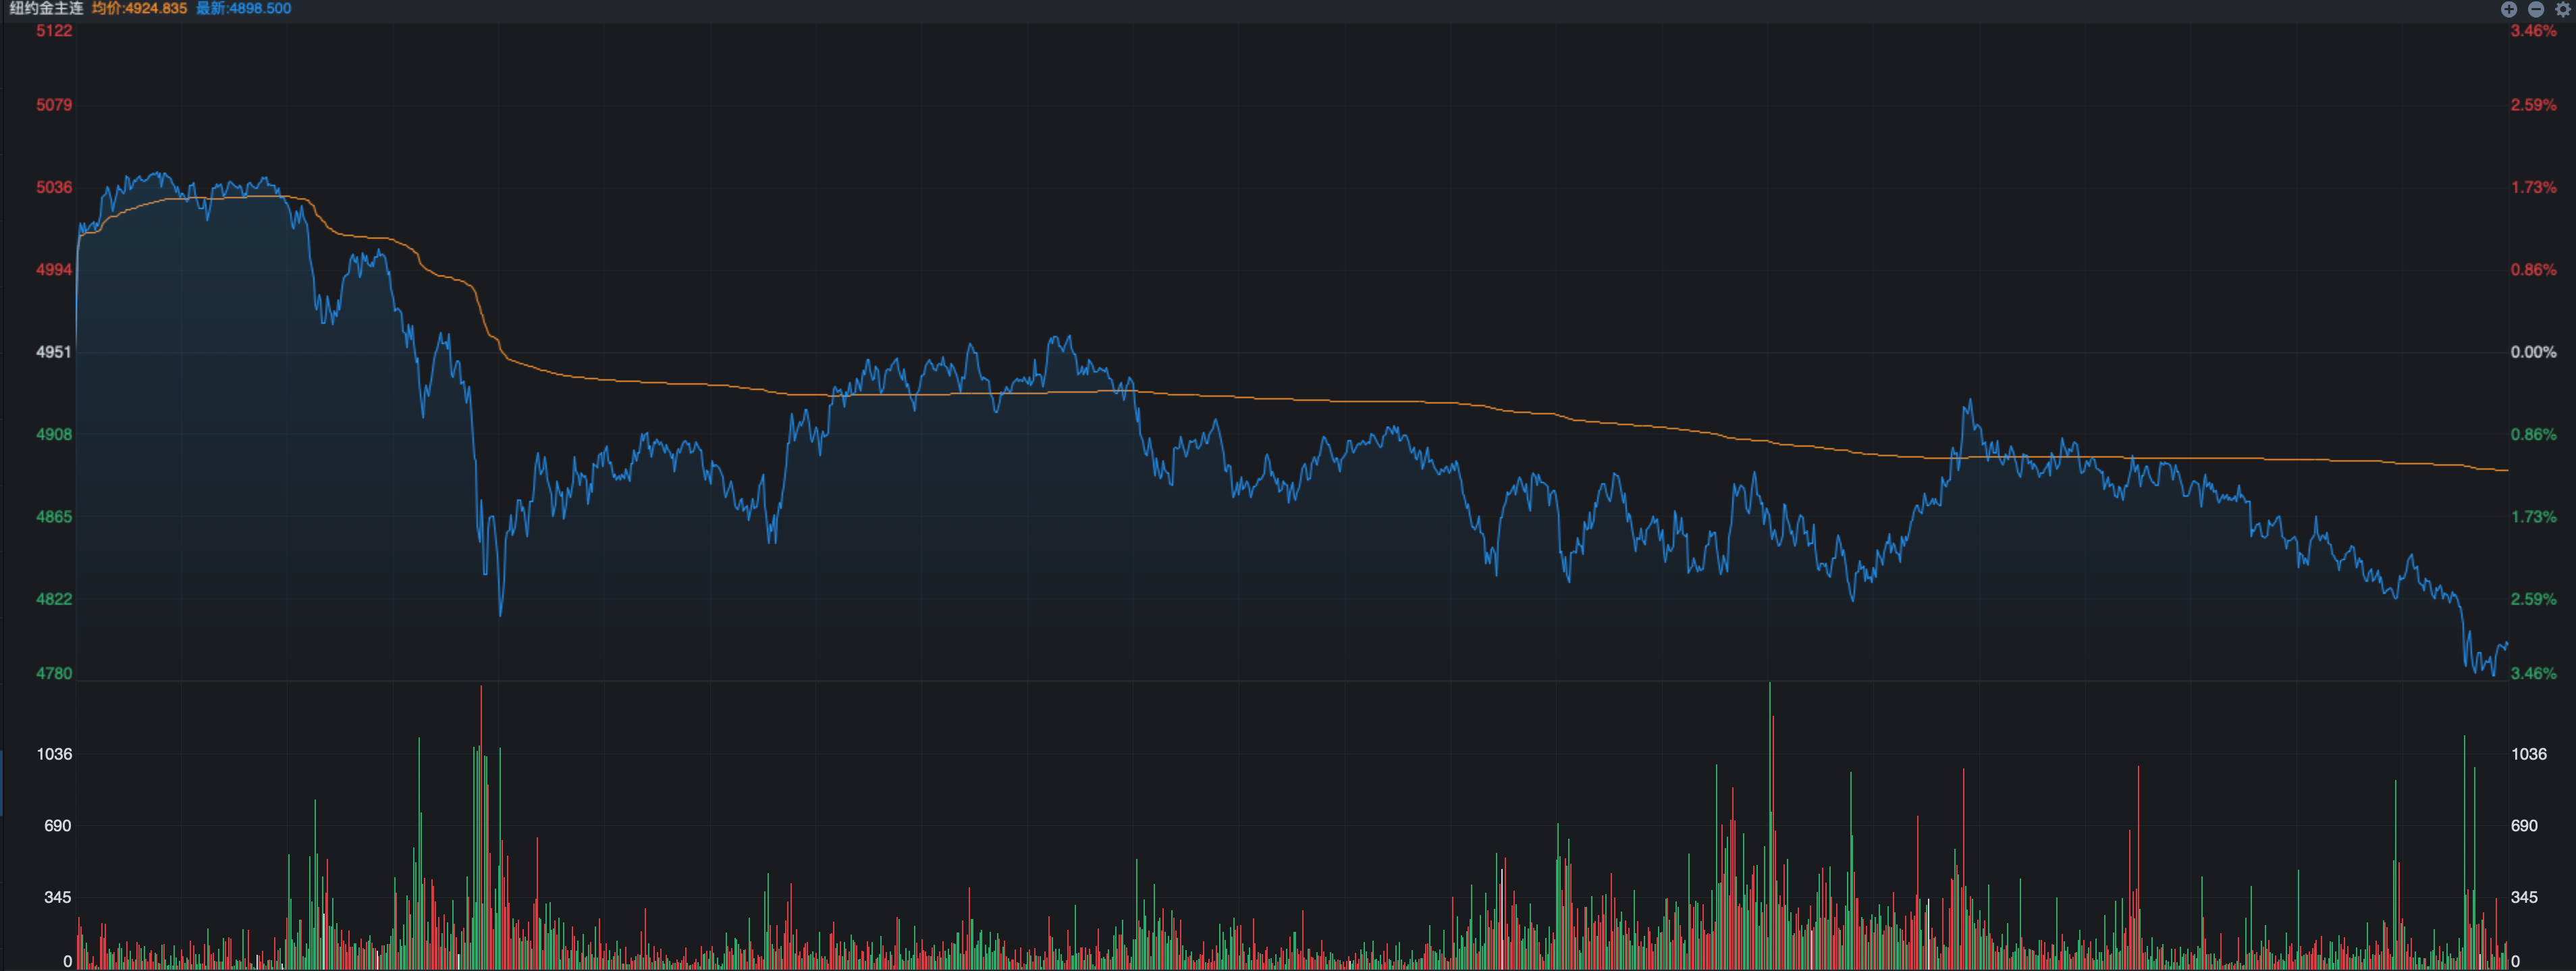Click the minus zoom-out icon
This screenshot has width=2576, height=971.
tap(2536, 9)
